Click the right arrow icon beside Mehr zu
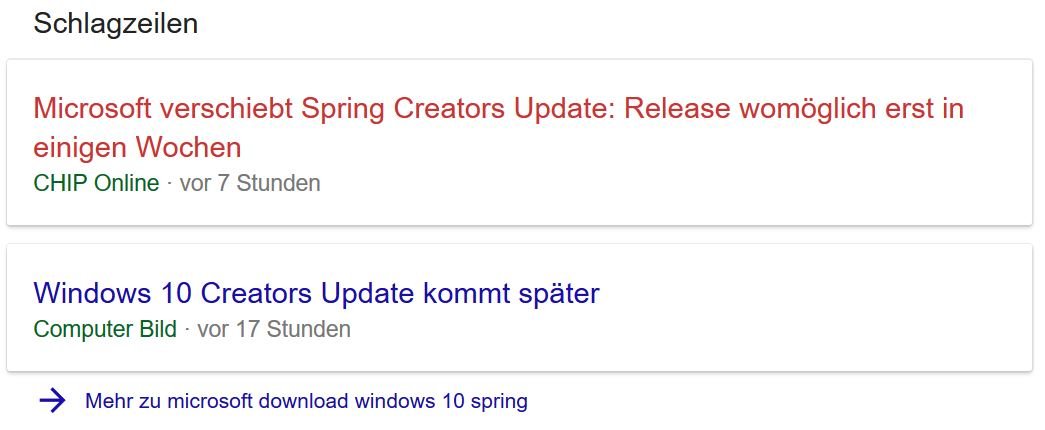The image size is (1045, 430). click(x=52, y=402)
